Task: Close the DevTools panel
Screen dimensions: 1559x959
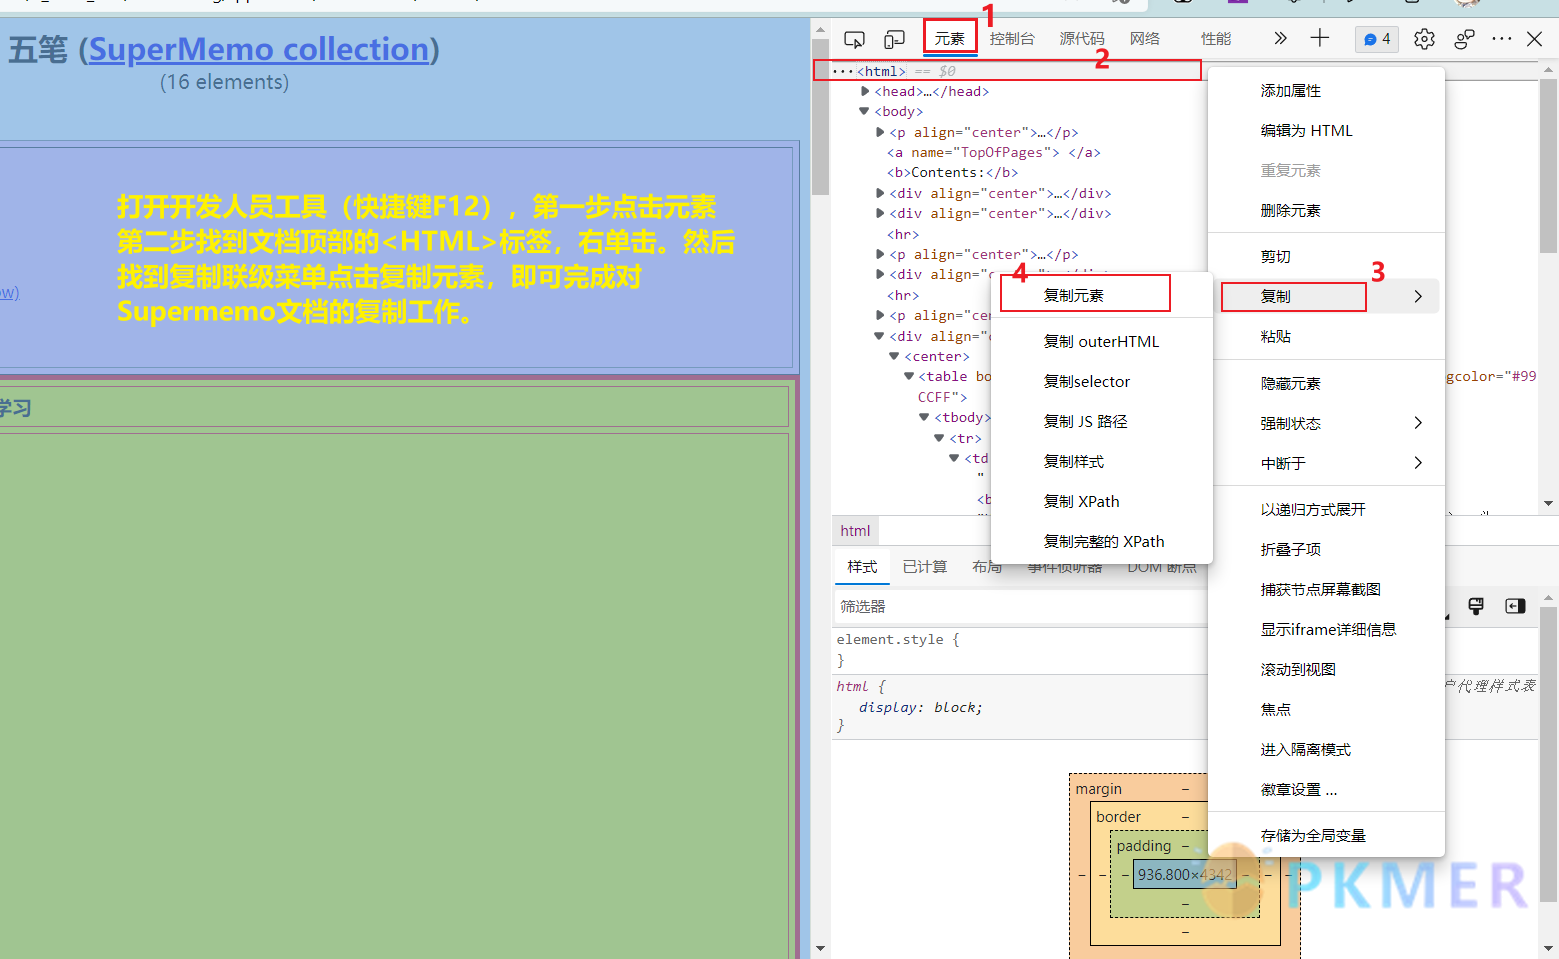Action: click(1535, 39)
